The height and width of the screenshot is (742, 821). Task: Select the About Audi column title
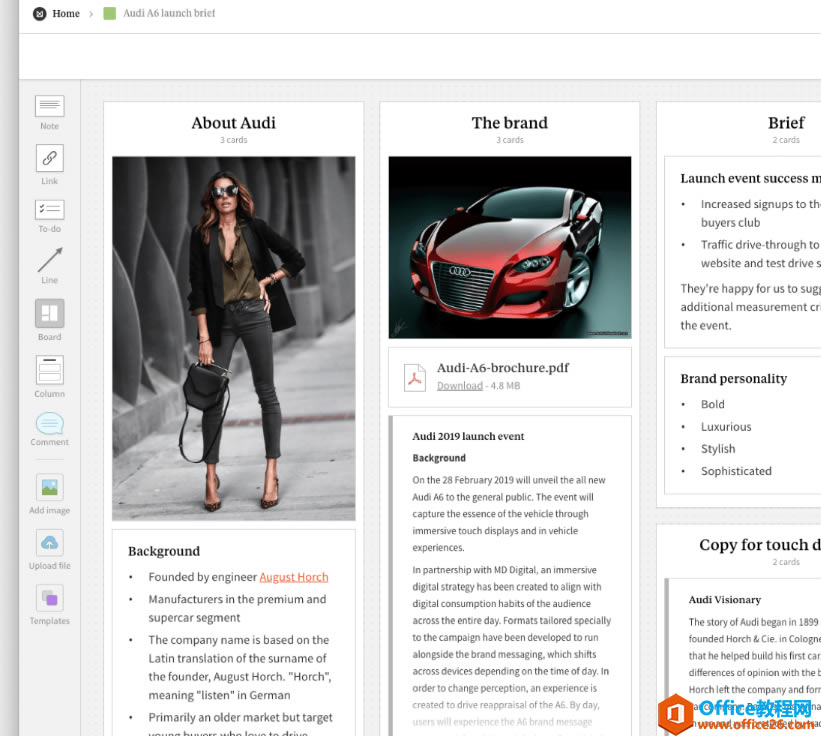[234, 123]
